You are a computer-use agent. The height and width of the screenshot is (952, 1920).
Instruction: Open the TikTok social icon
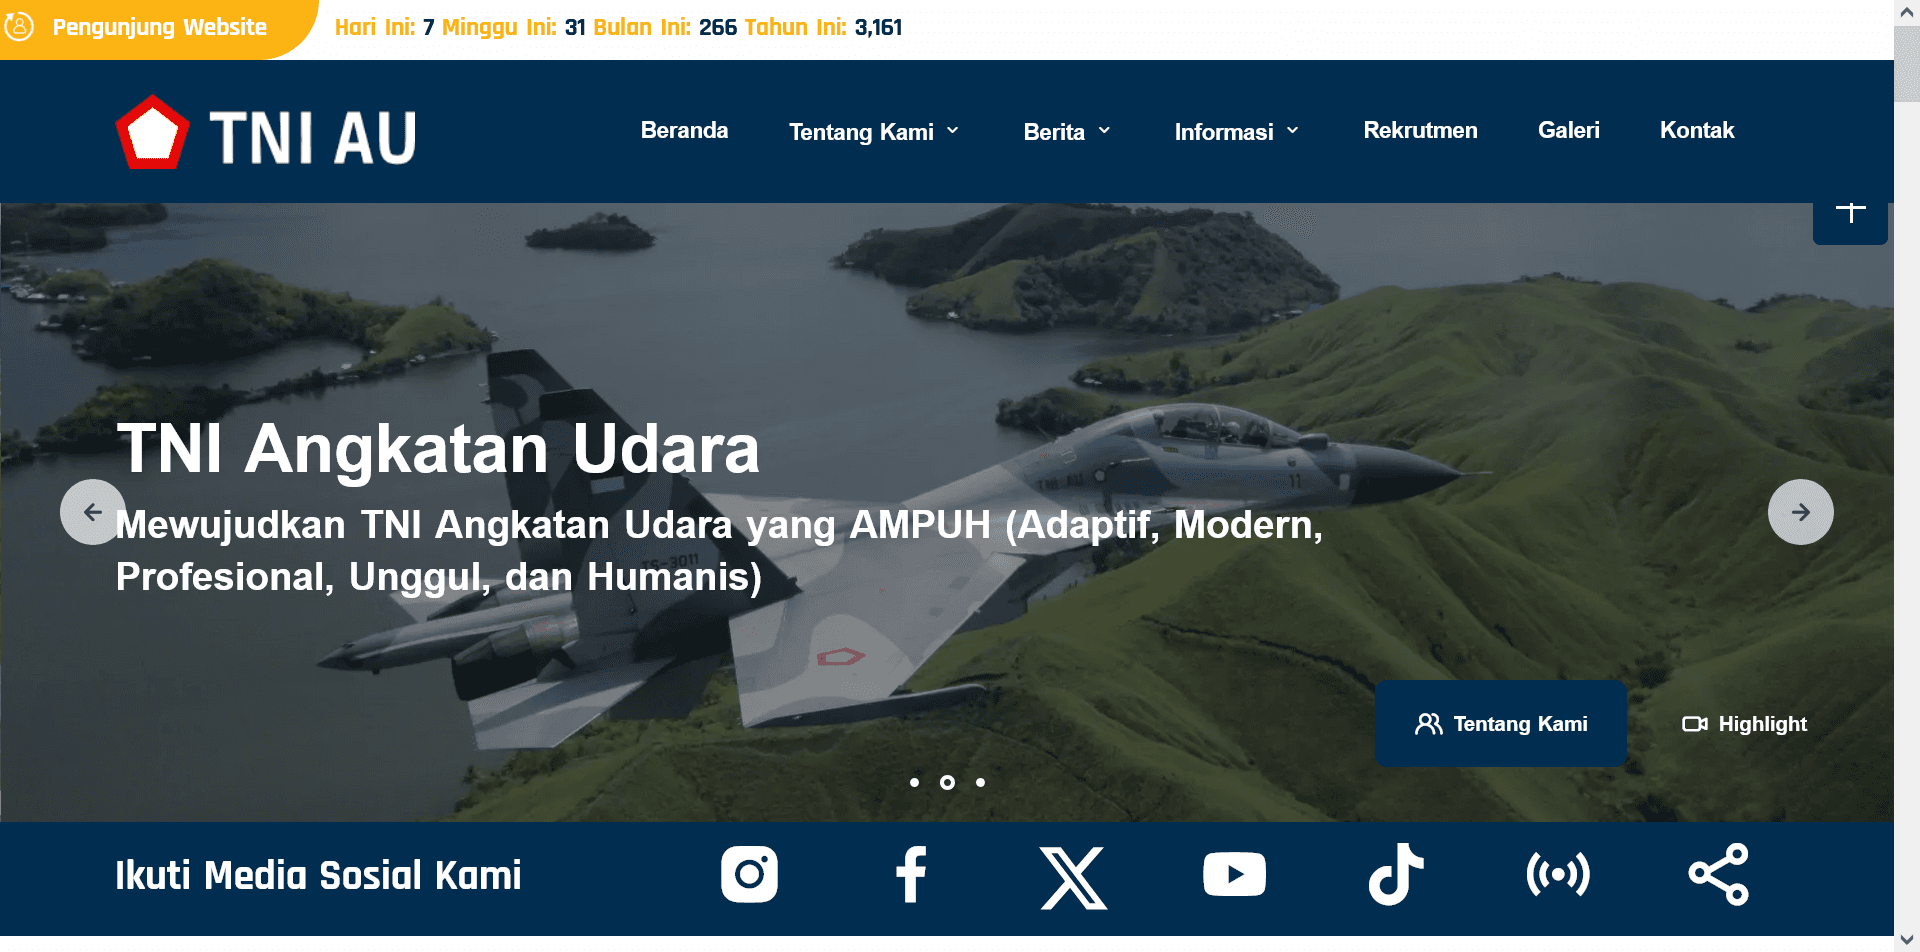(1396, 874)
